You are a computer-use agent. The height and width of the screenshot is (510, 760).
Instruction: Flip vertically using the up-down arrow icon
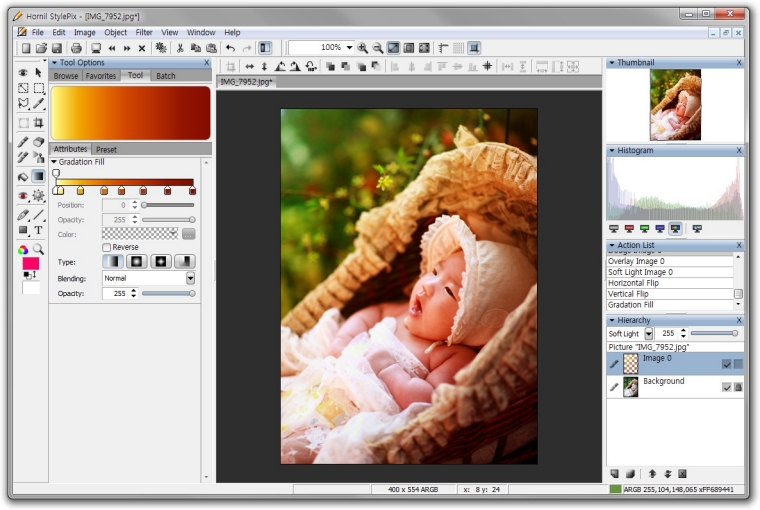point(264,66)
